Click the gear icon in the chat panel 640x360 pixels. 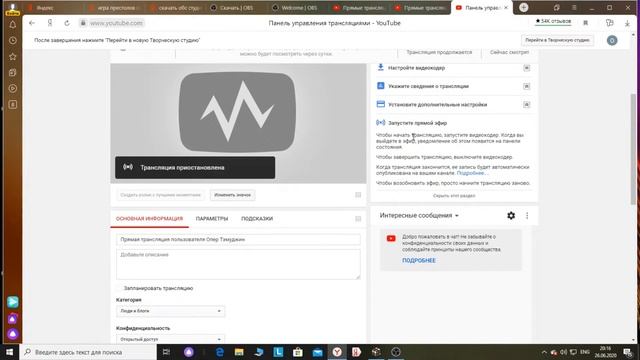[x=511, y=216]
